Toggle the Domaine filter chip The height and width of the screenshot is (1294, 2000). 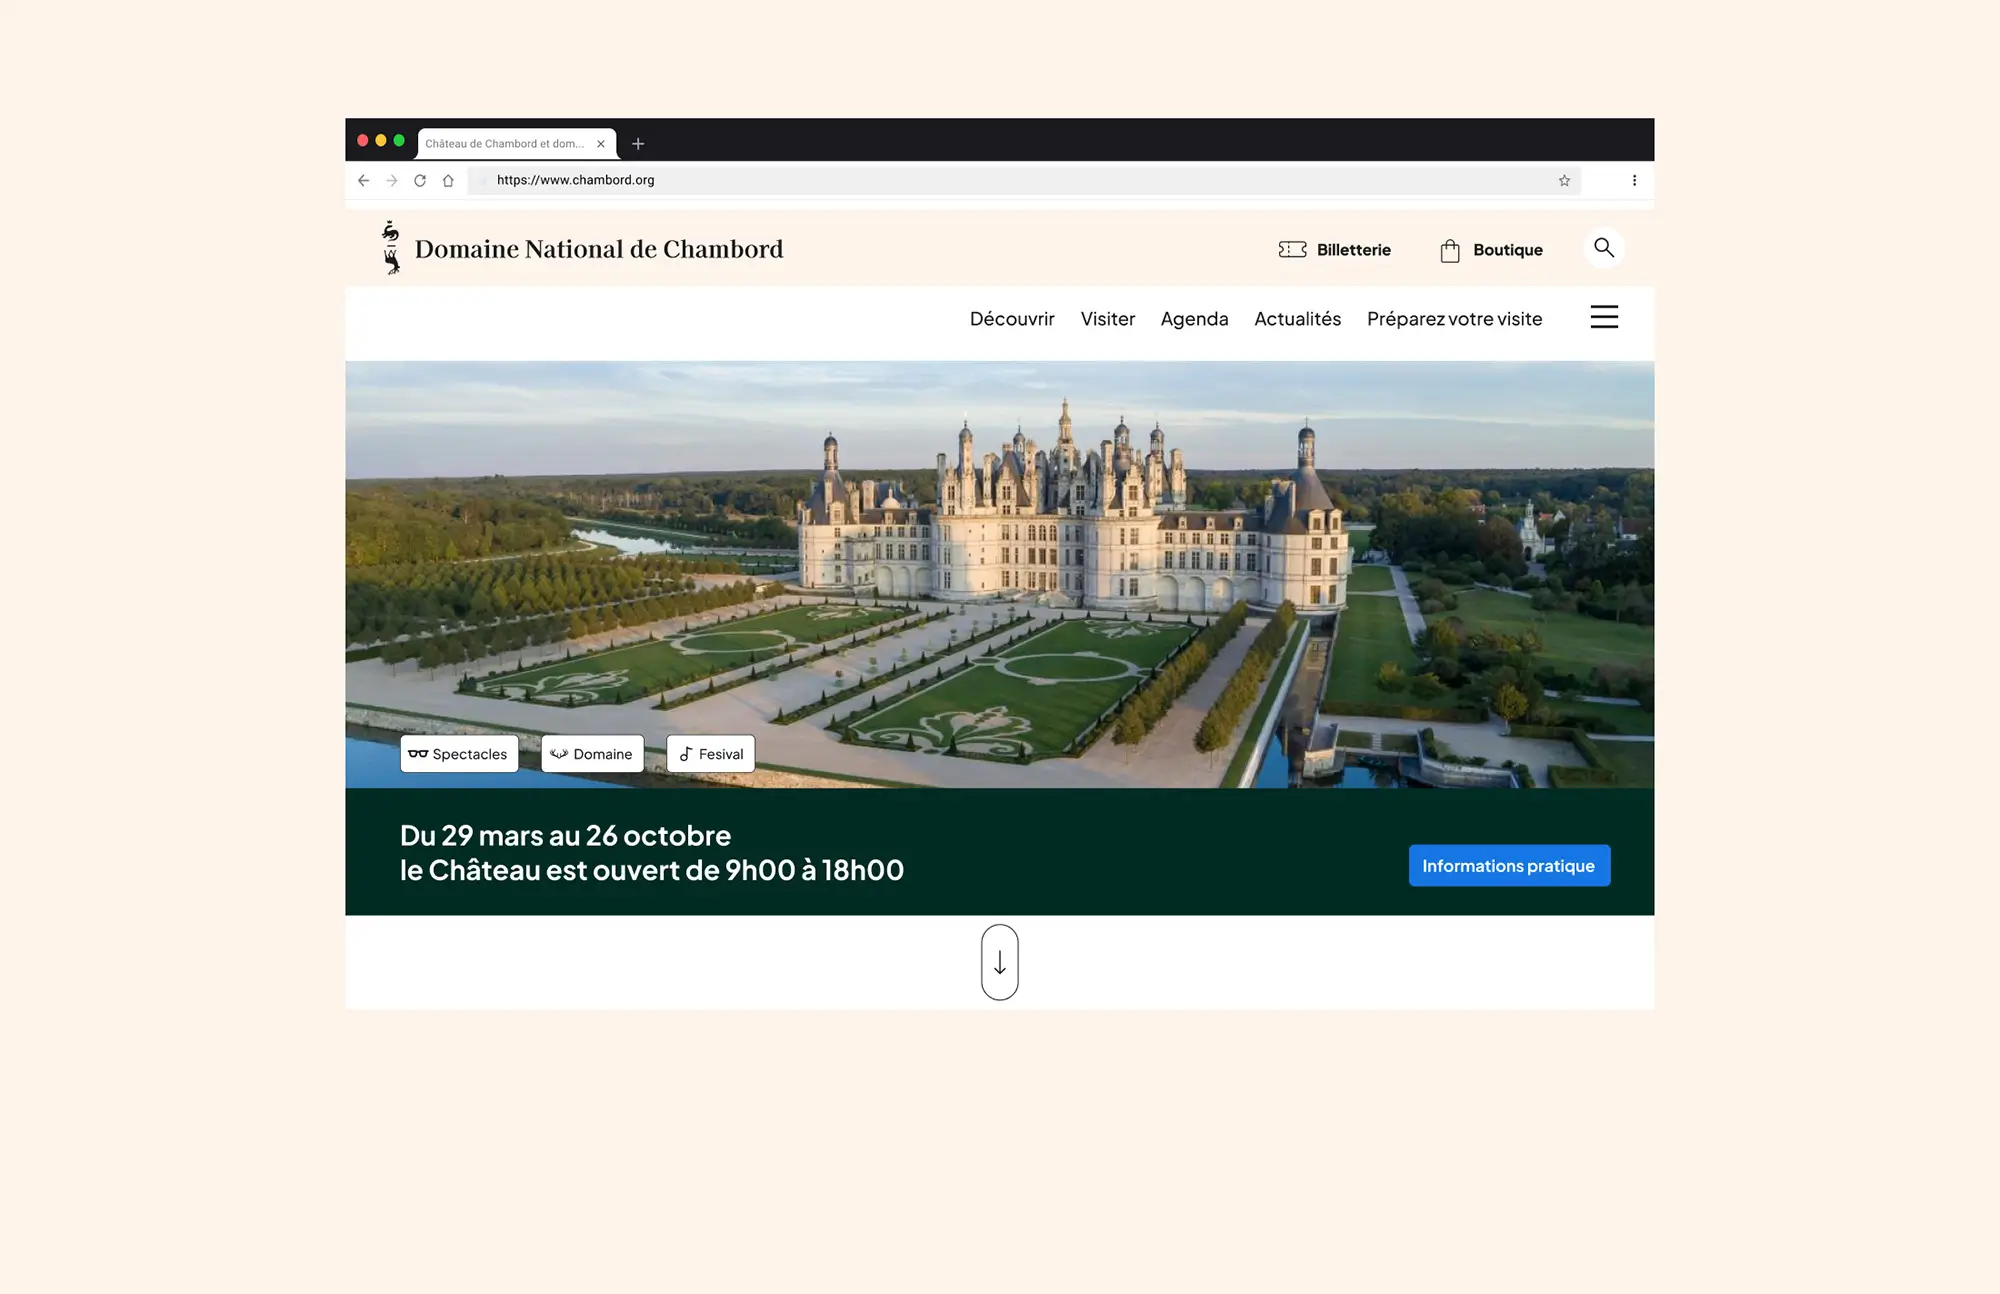click(x=592, y=754)
